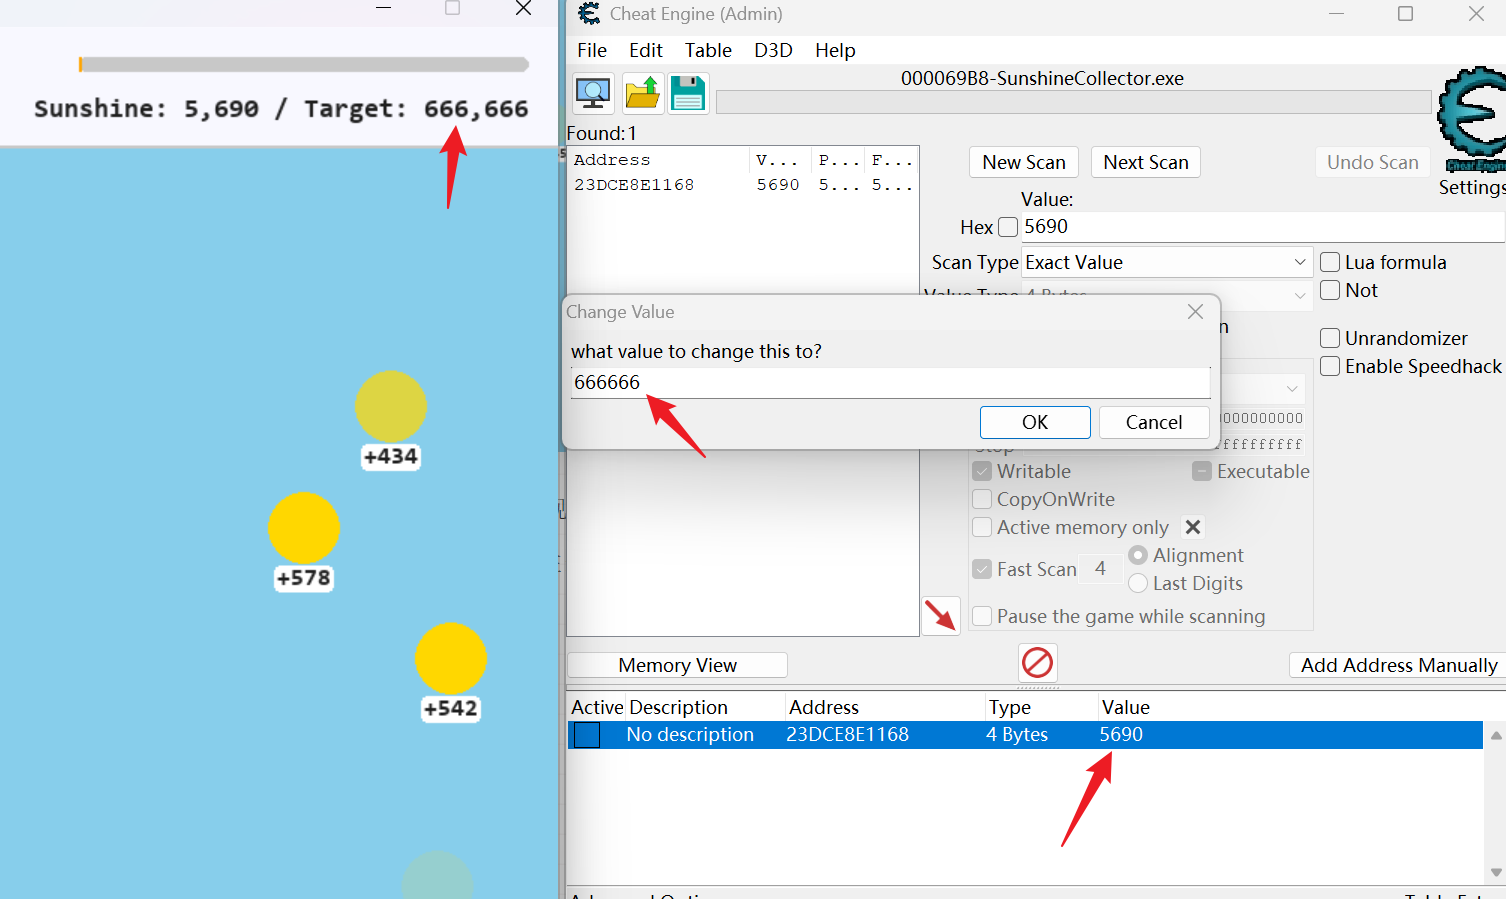Toggle the Unrandomizer checkbox
1506x899 pixels.
point(1330,339)
